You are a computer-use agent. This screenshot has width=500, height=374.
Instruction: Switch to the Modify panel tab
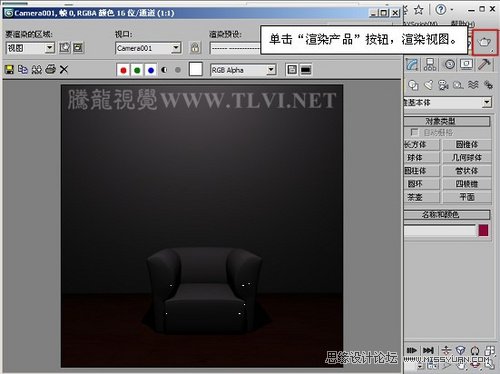(x=413, y=64)
